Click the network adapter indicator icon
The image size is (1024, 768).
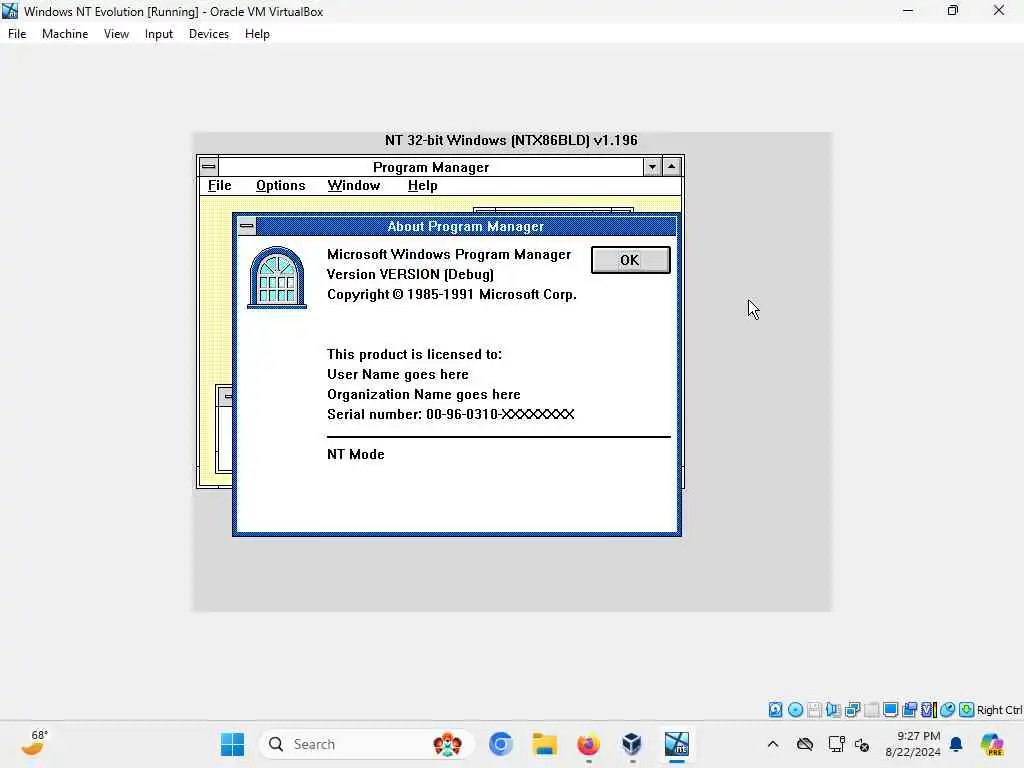click(x=852, y=710)
